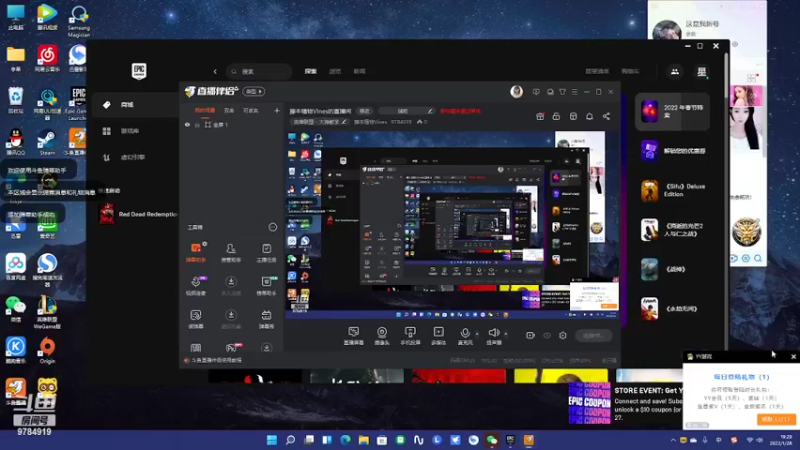Open 2022 年春节特卖 in Epic list
This screenshot has width=800, height=450.
(671, 111)
